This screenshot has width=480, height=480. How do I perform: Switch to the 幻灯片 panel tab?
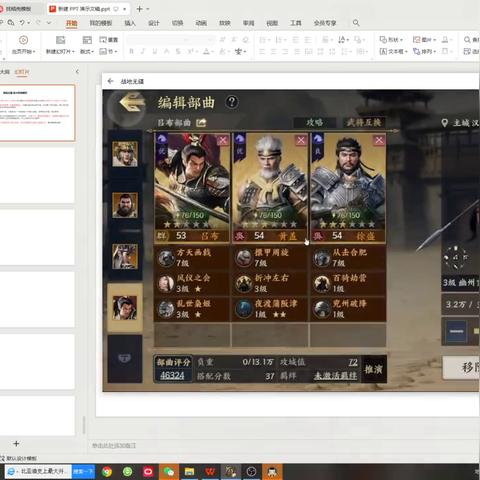pos(22,72)
